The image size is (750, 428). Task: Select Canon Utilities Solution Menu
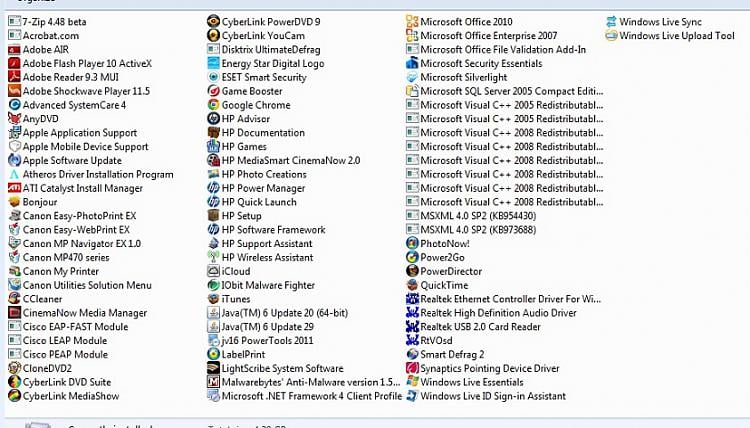(x=80, y=285)
